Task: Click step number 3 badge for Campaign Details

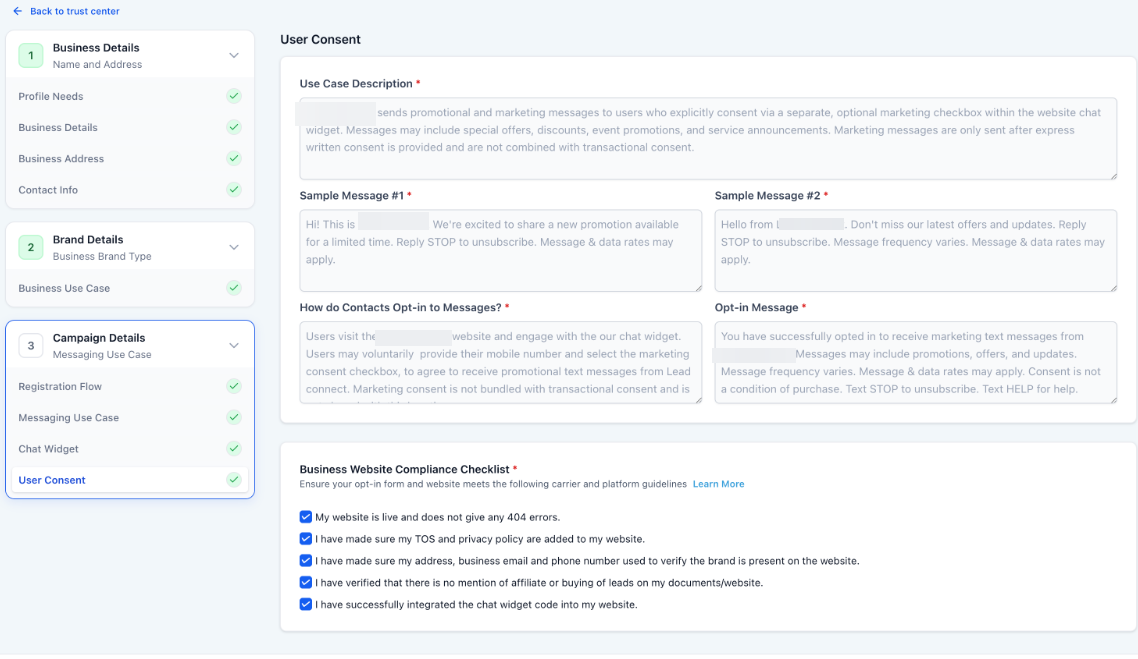Action: (x=31, y=346)
